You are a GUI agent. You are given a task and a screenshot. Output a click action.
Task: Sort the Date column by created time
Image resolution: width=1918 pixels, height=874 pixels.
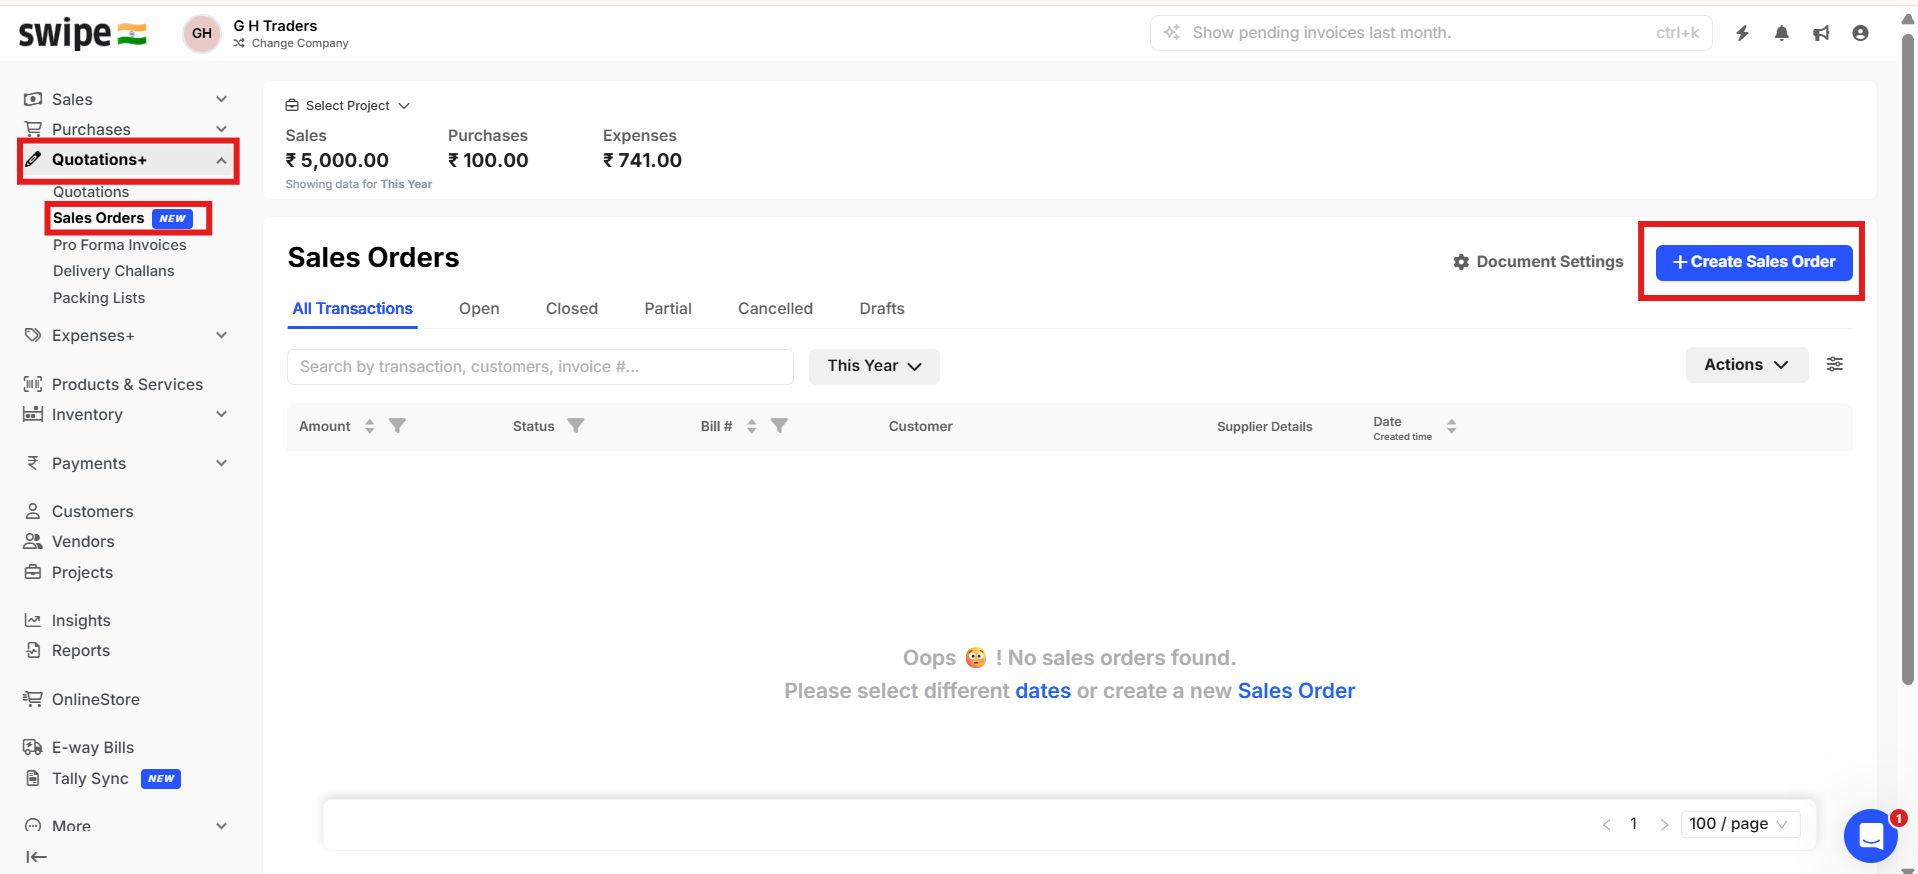point(1451,427)
